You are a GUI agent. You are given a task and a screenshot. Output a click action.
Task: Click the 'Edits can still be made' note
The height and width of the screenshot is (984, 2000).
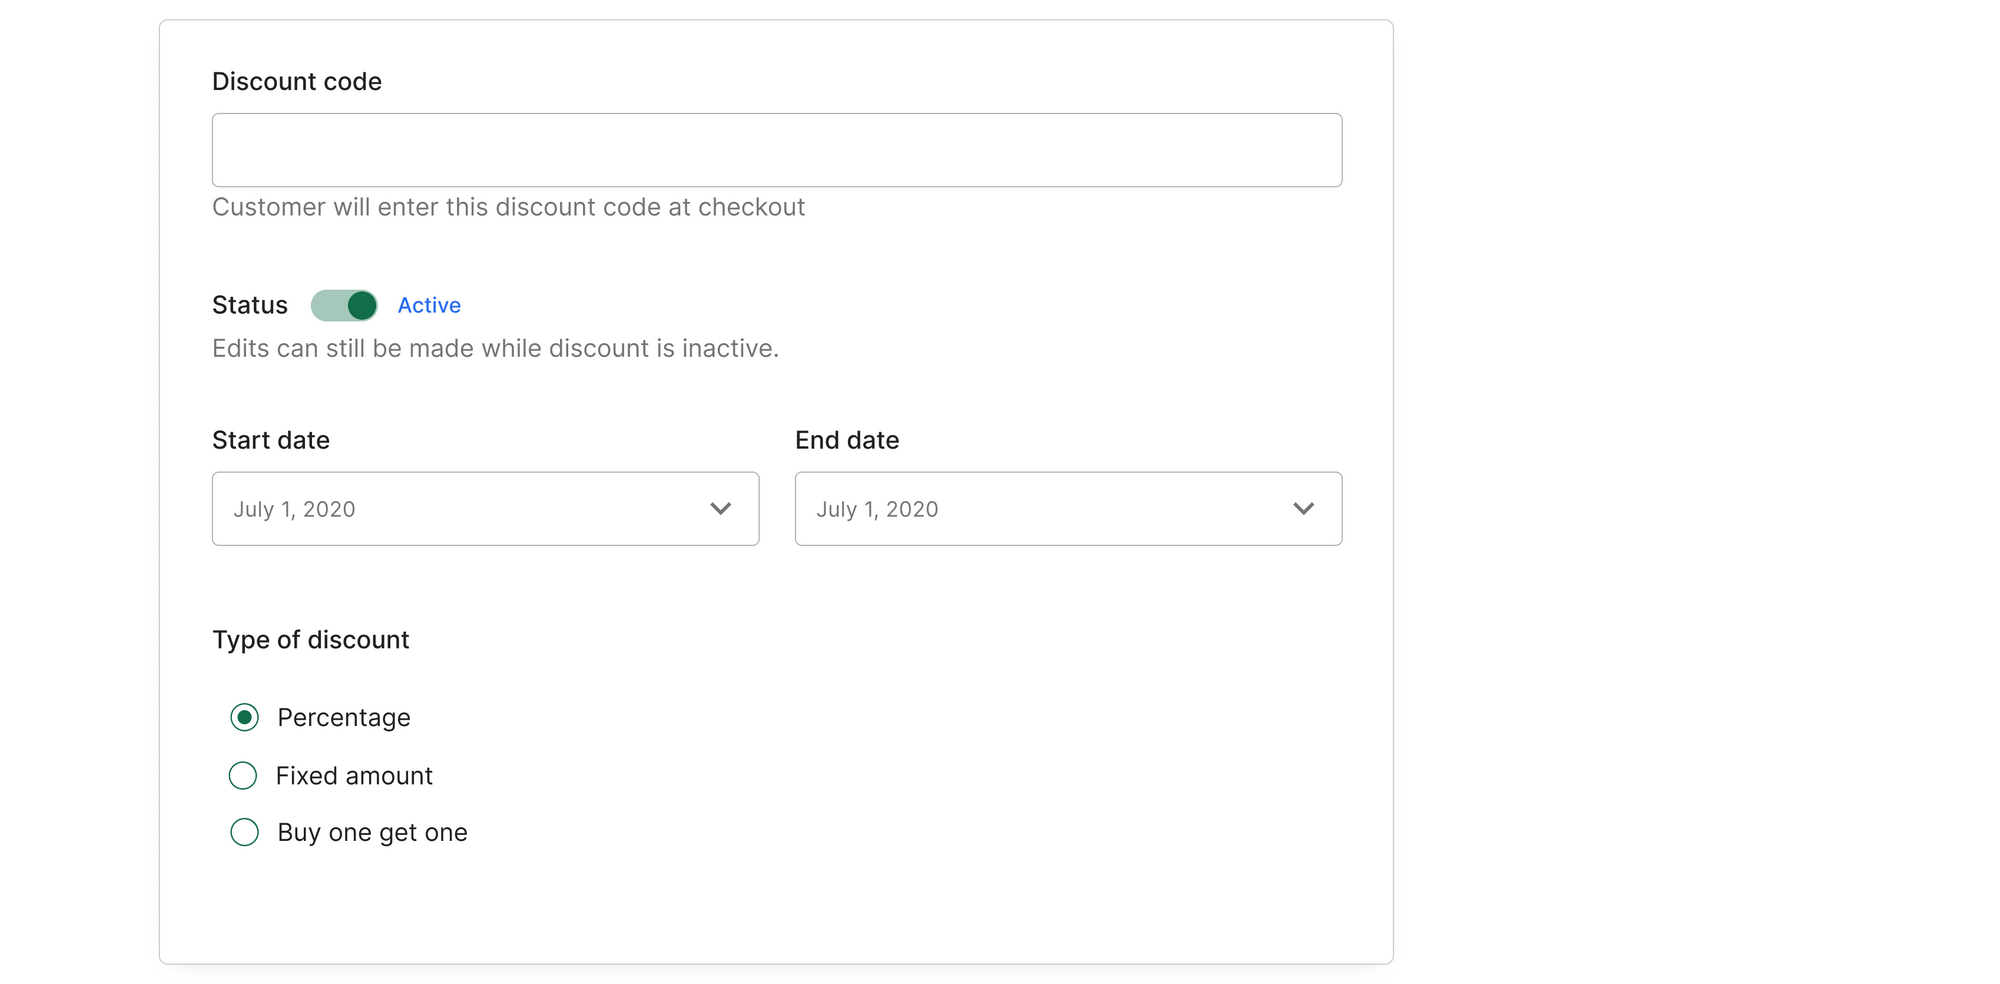pyautogui.click(x=495, y=348)
